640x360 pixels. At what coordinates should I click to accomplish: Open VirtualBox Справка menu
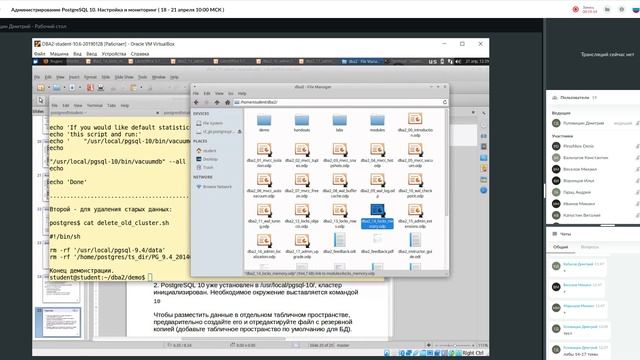tap(140, 54)
